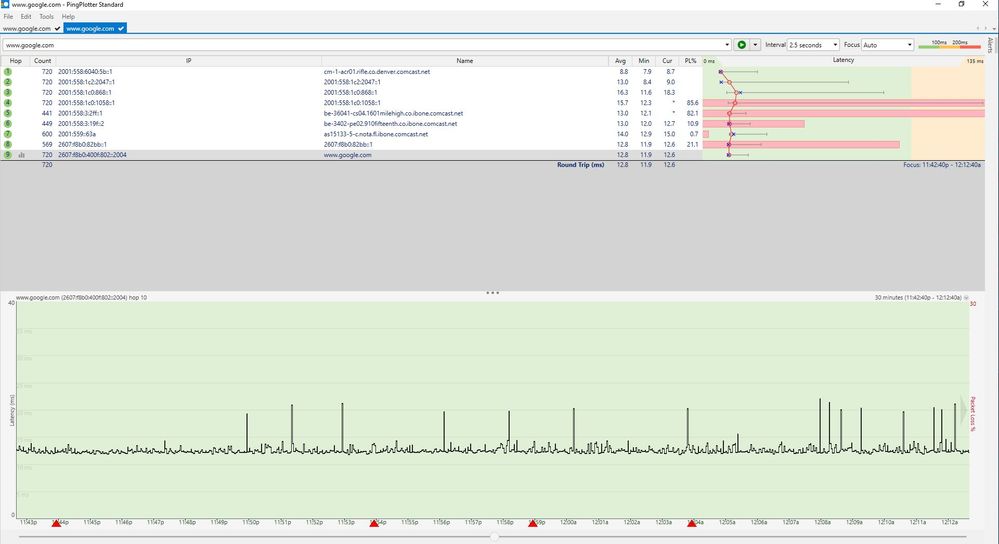Click the red marker near 12:04a
Image resolution: width=999 pixels, height=544 pixels.
click(691, 523)
